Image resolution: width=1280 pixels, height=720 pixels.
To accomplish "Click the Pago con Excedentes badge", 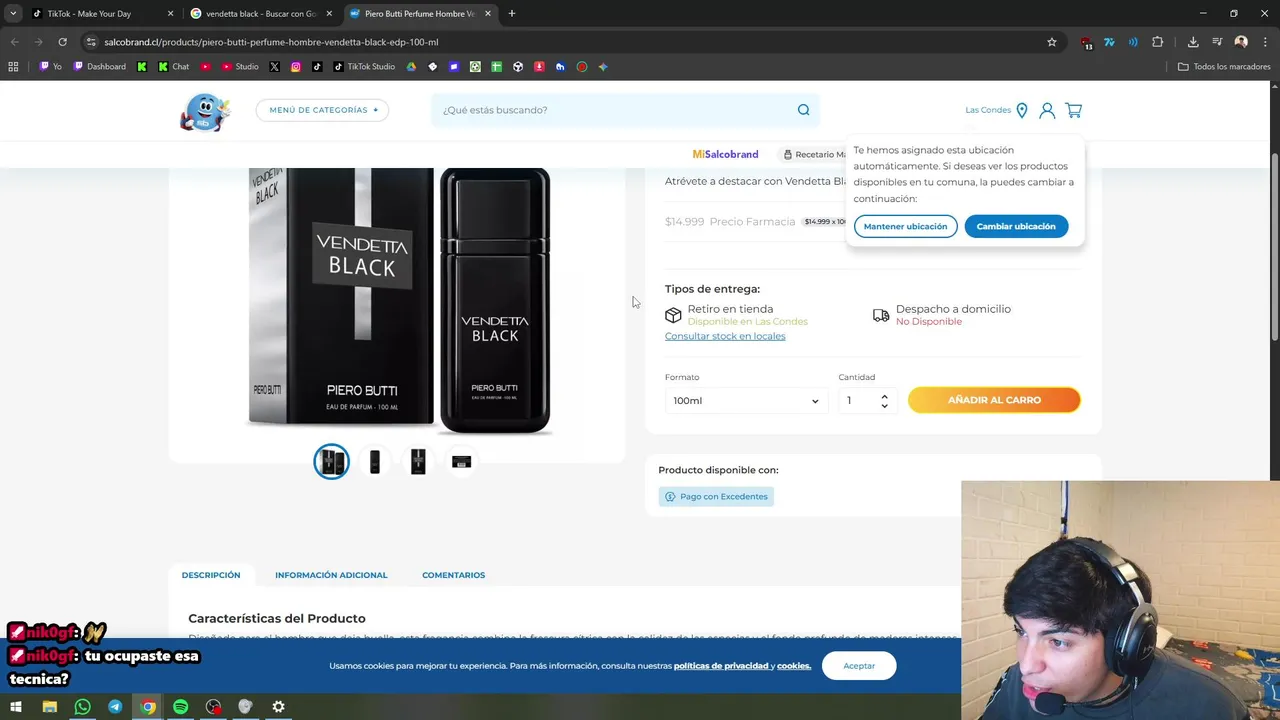I will tap(716, 497).
